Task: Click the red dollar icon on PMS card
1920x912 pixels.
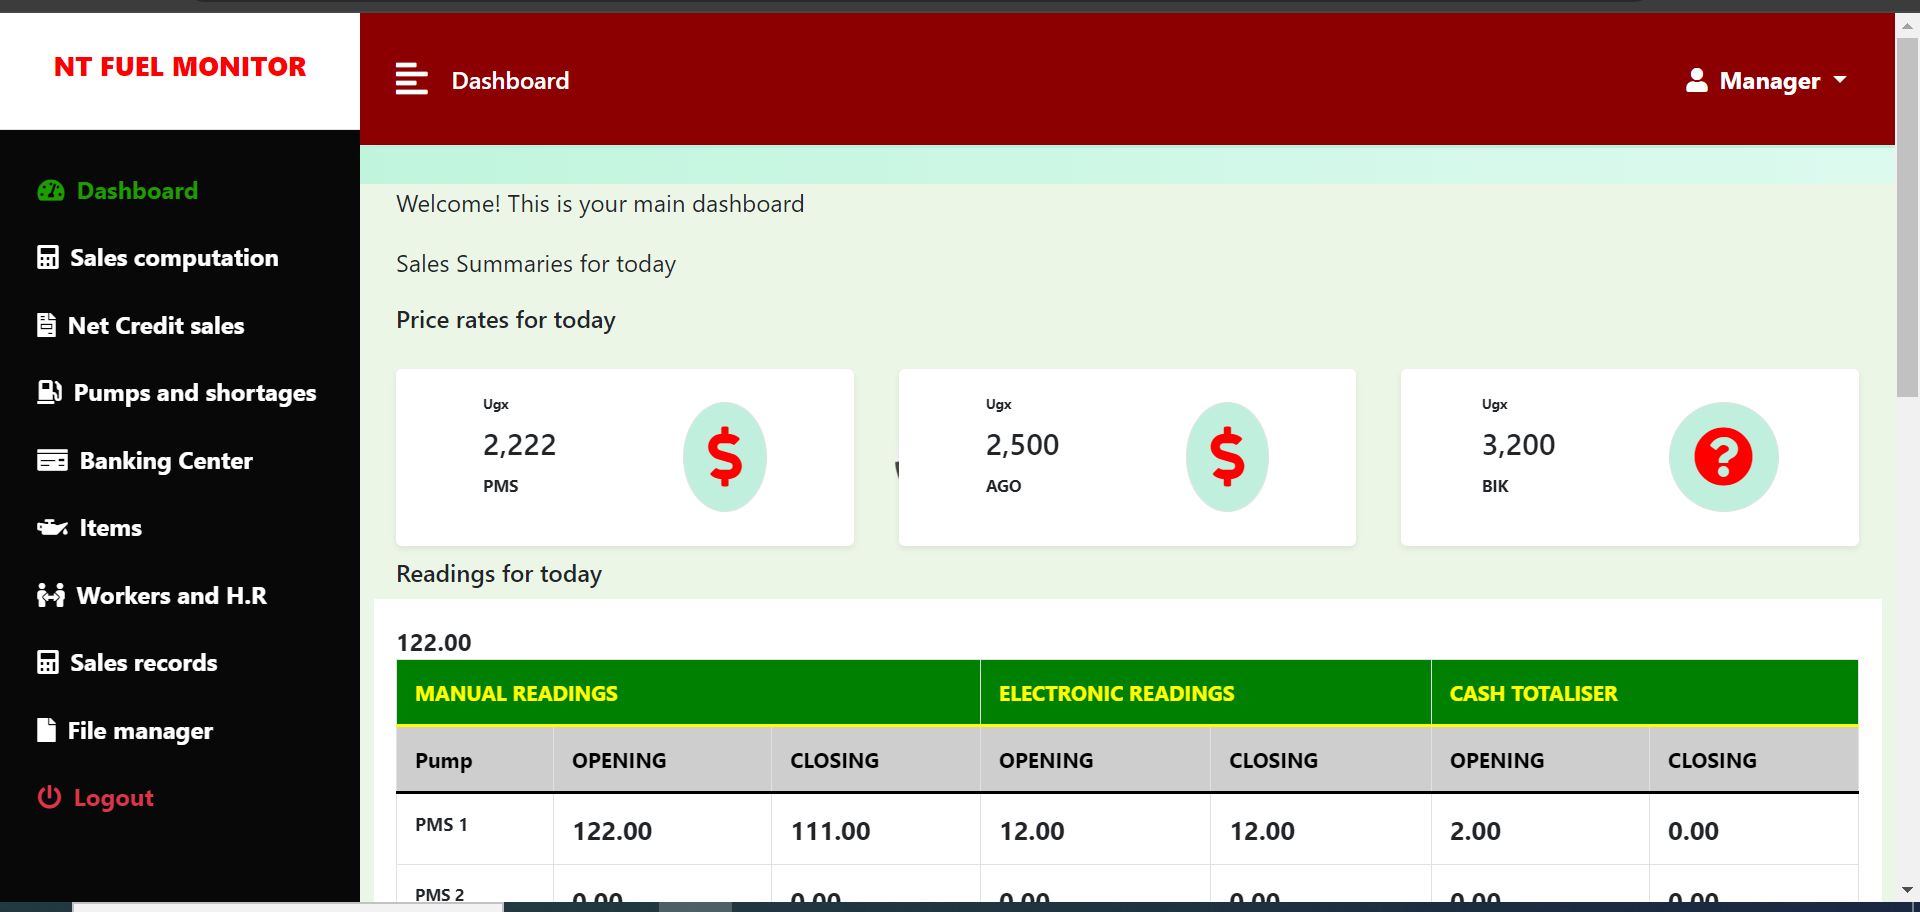Action: (724, 457)
